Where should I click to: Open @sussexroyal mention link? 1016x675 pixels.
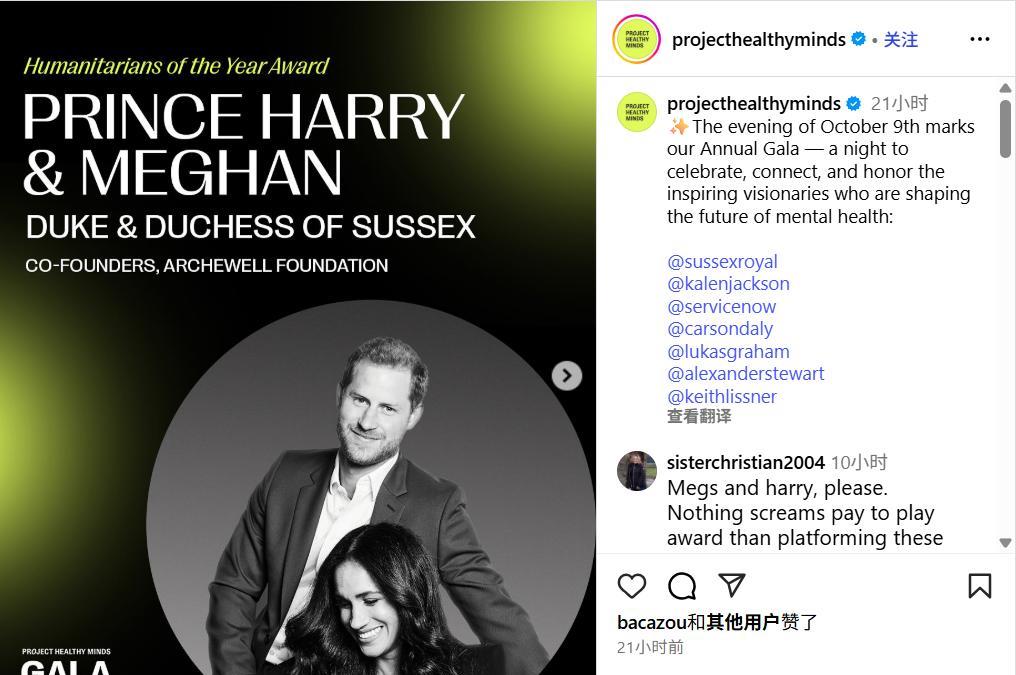[722, 262]
